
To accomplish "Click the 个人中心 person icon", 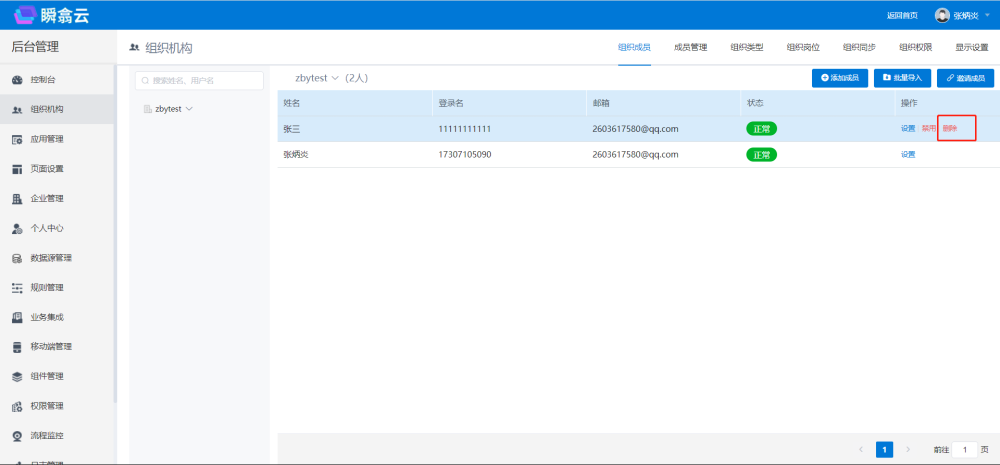I will pos(17,228).
